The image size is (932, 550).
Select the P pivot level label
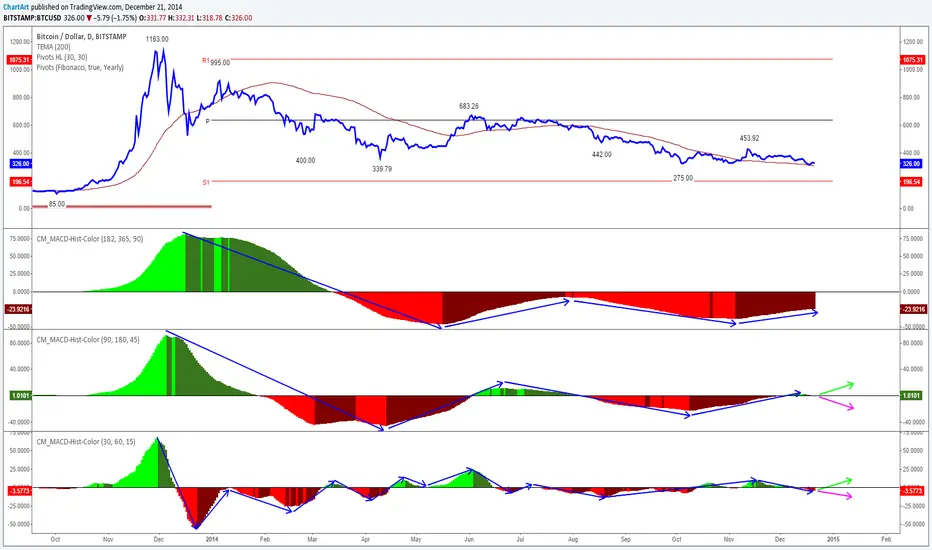(207, 121)
